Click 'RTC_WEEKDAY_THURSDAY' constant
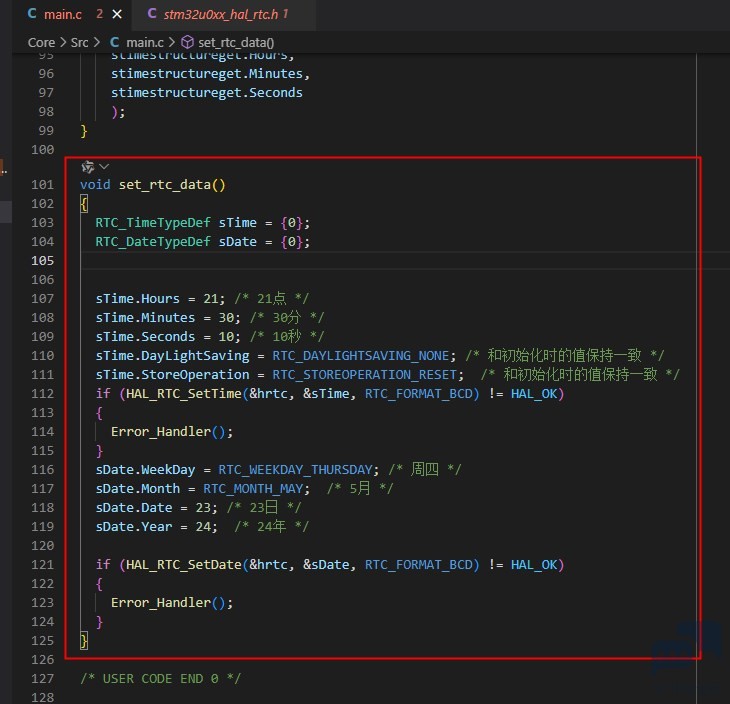 click(296, 470)
